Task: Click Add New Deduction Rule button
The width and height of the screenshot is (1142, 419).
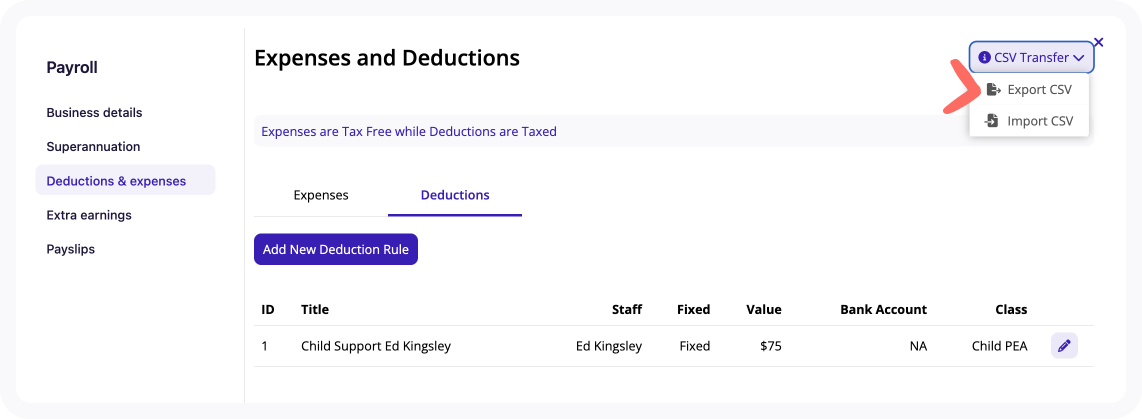Action: tap(336, 249)
